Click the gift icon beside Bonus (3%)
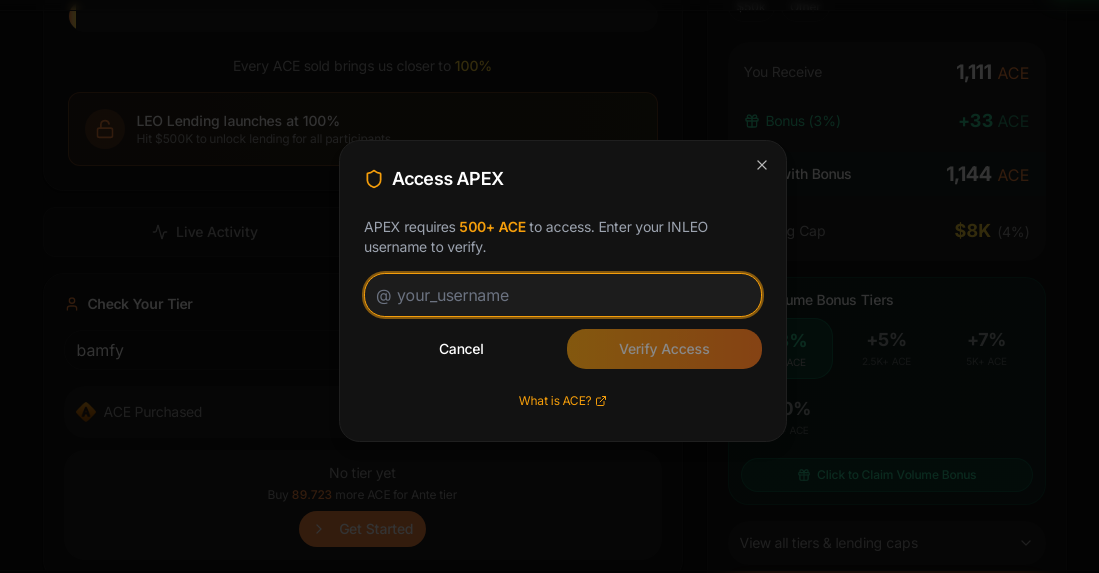This screenshot has height=573, width=1099. click(x=752, y=121)
